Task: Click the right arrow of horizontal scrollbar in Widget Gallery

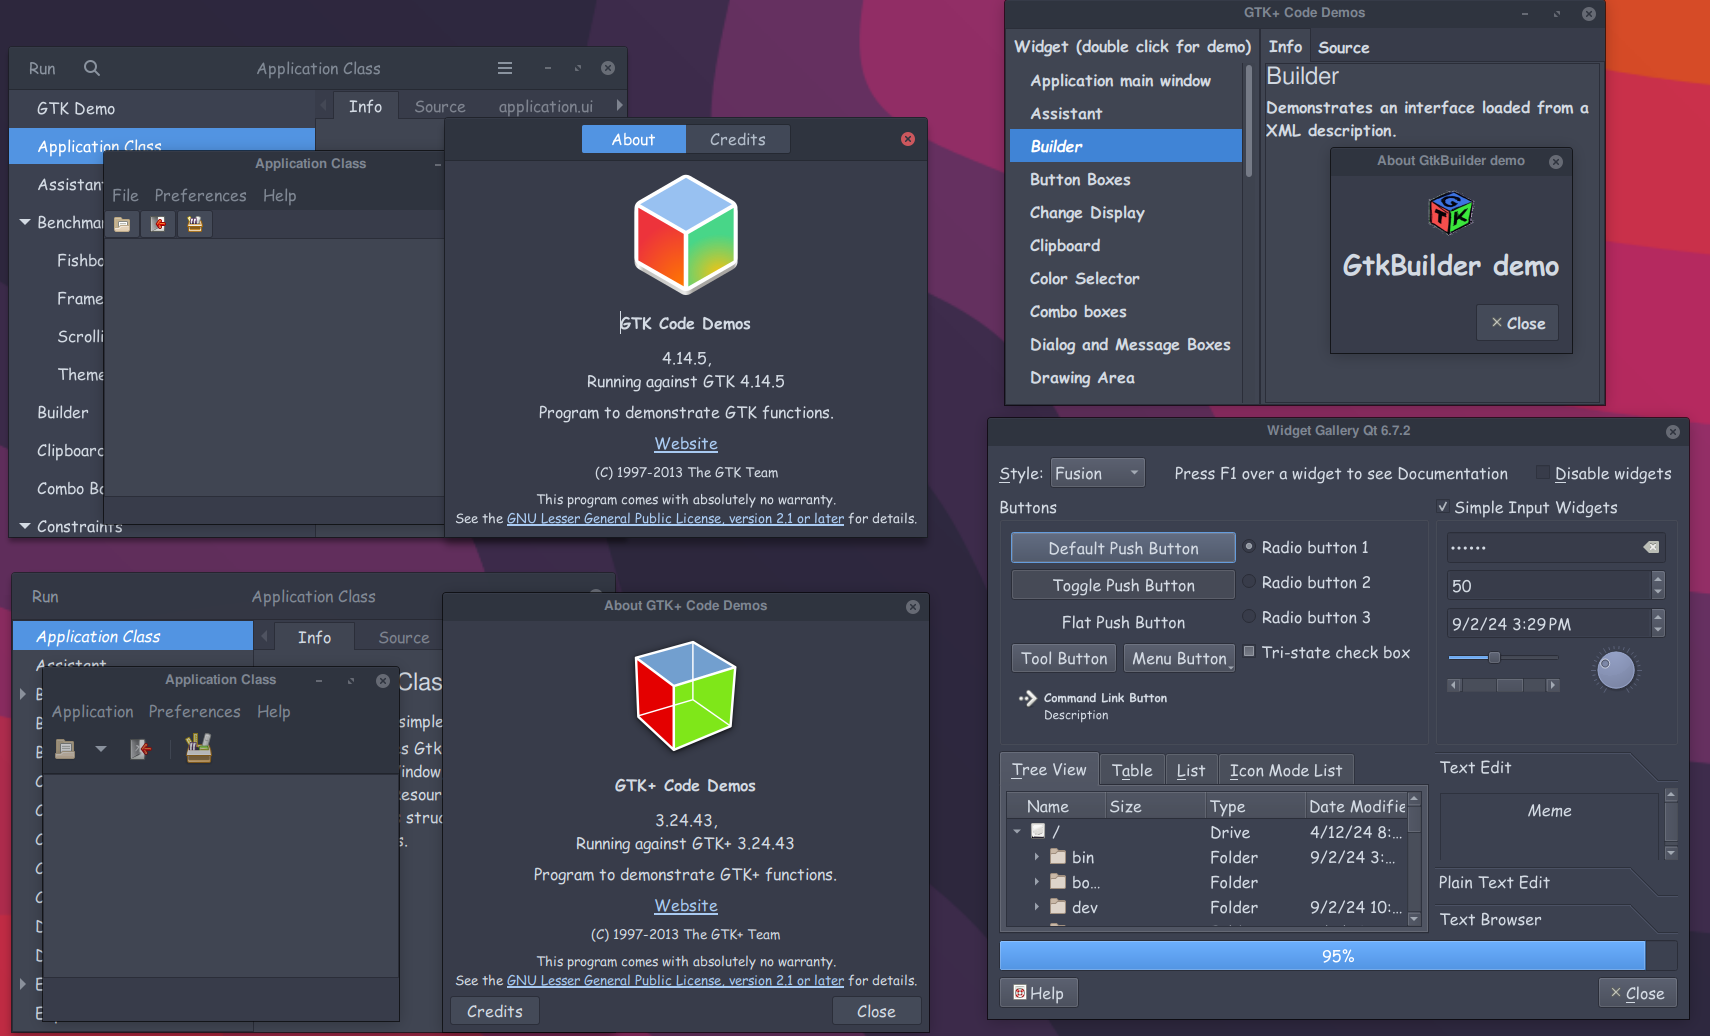Action: [x=1552, y=685]
